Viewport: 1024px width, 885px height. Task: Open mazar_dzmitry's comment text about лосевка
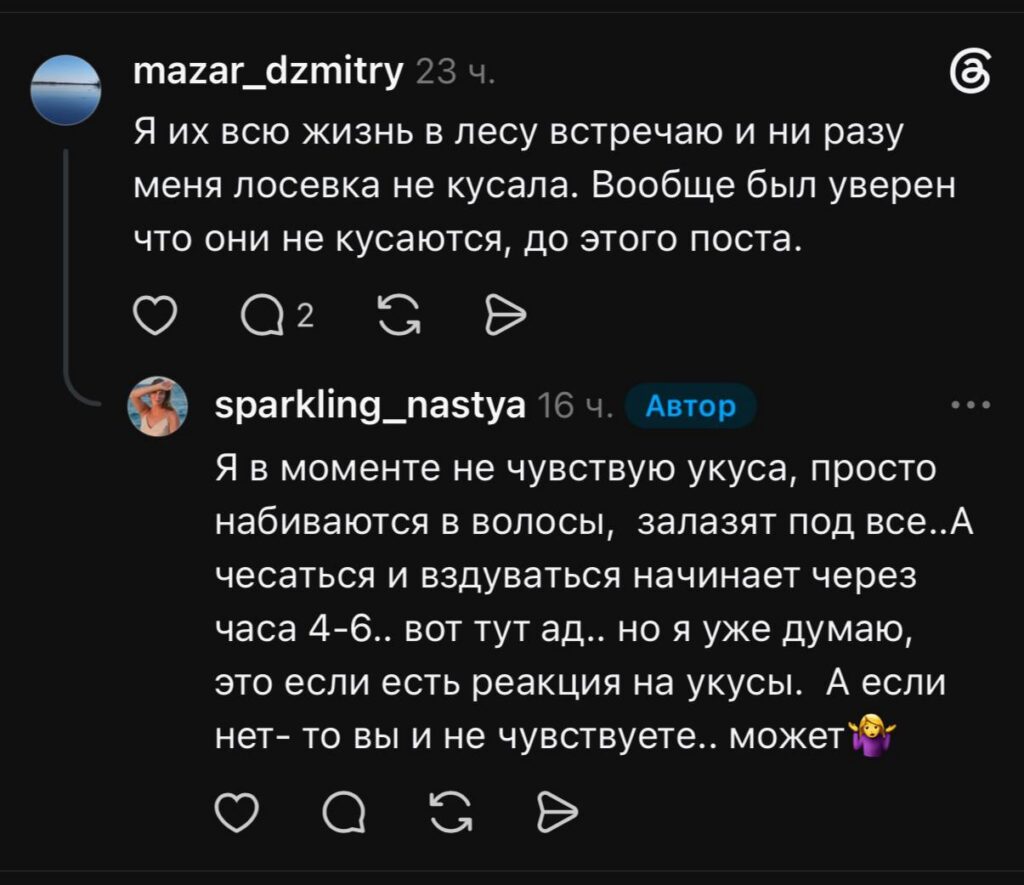tap(544, 186)
